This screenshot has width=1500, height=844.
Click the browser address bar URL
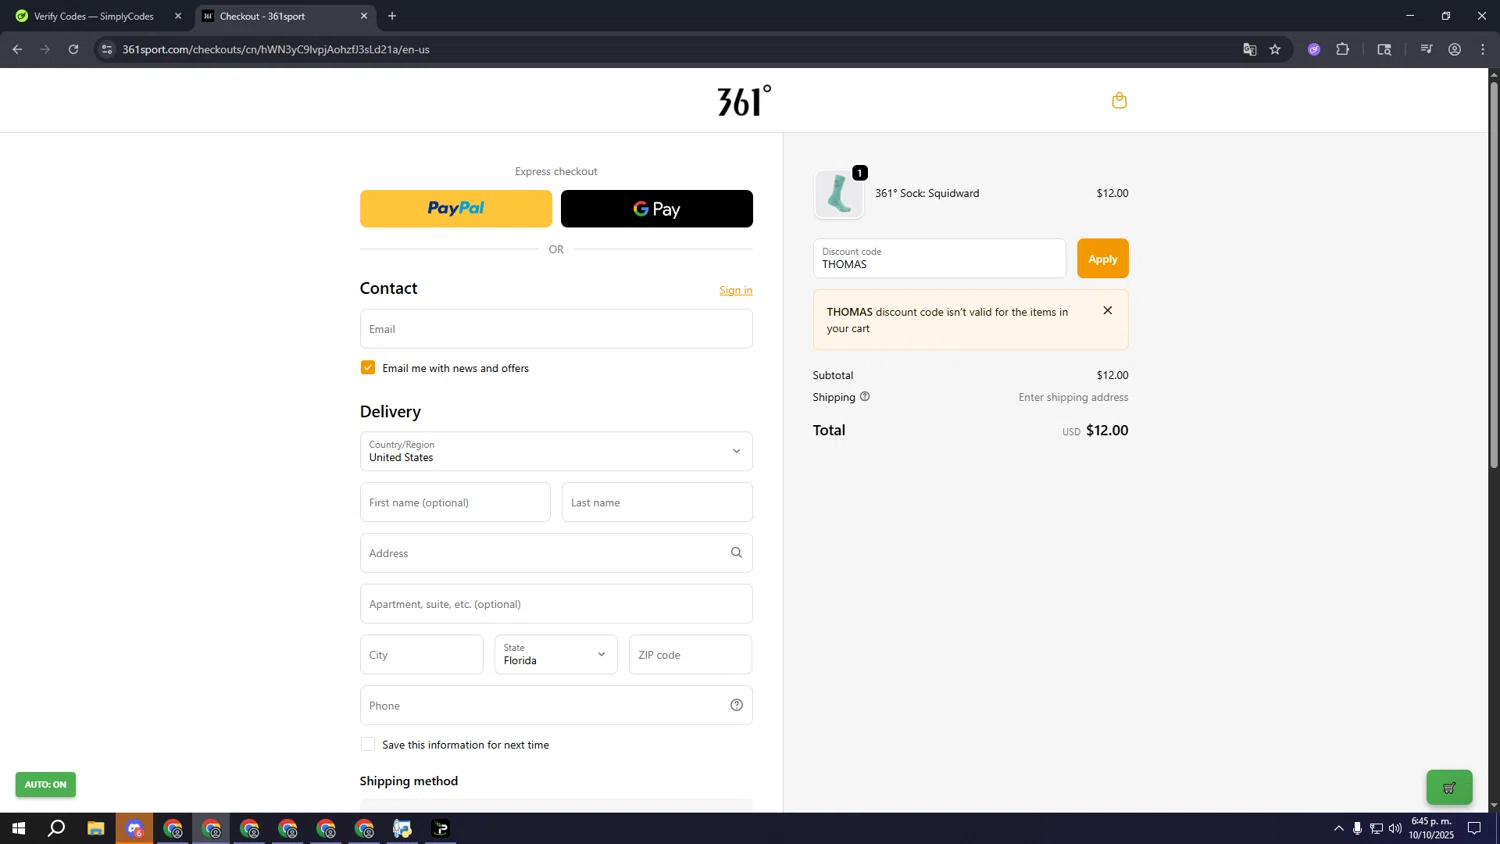point(276,49)
